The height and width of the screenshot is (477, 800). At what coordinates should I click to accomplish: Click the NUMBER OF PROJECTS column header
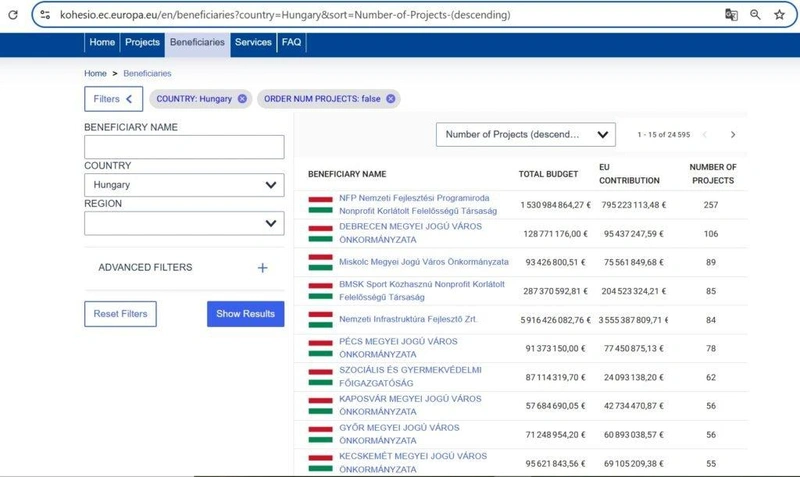[x=713, y=173]
